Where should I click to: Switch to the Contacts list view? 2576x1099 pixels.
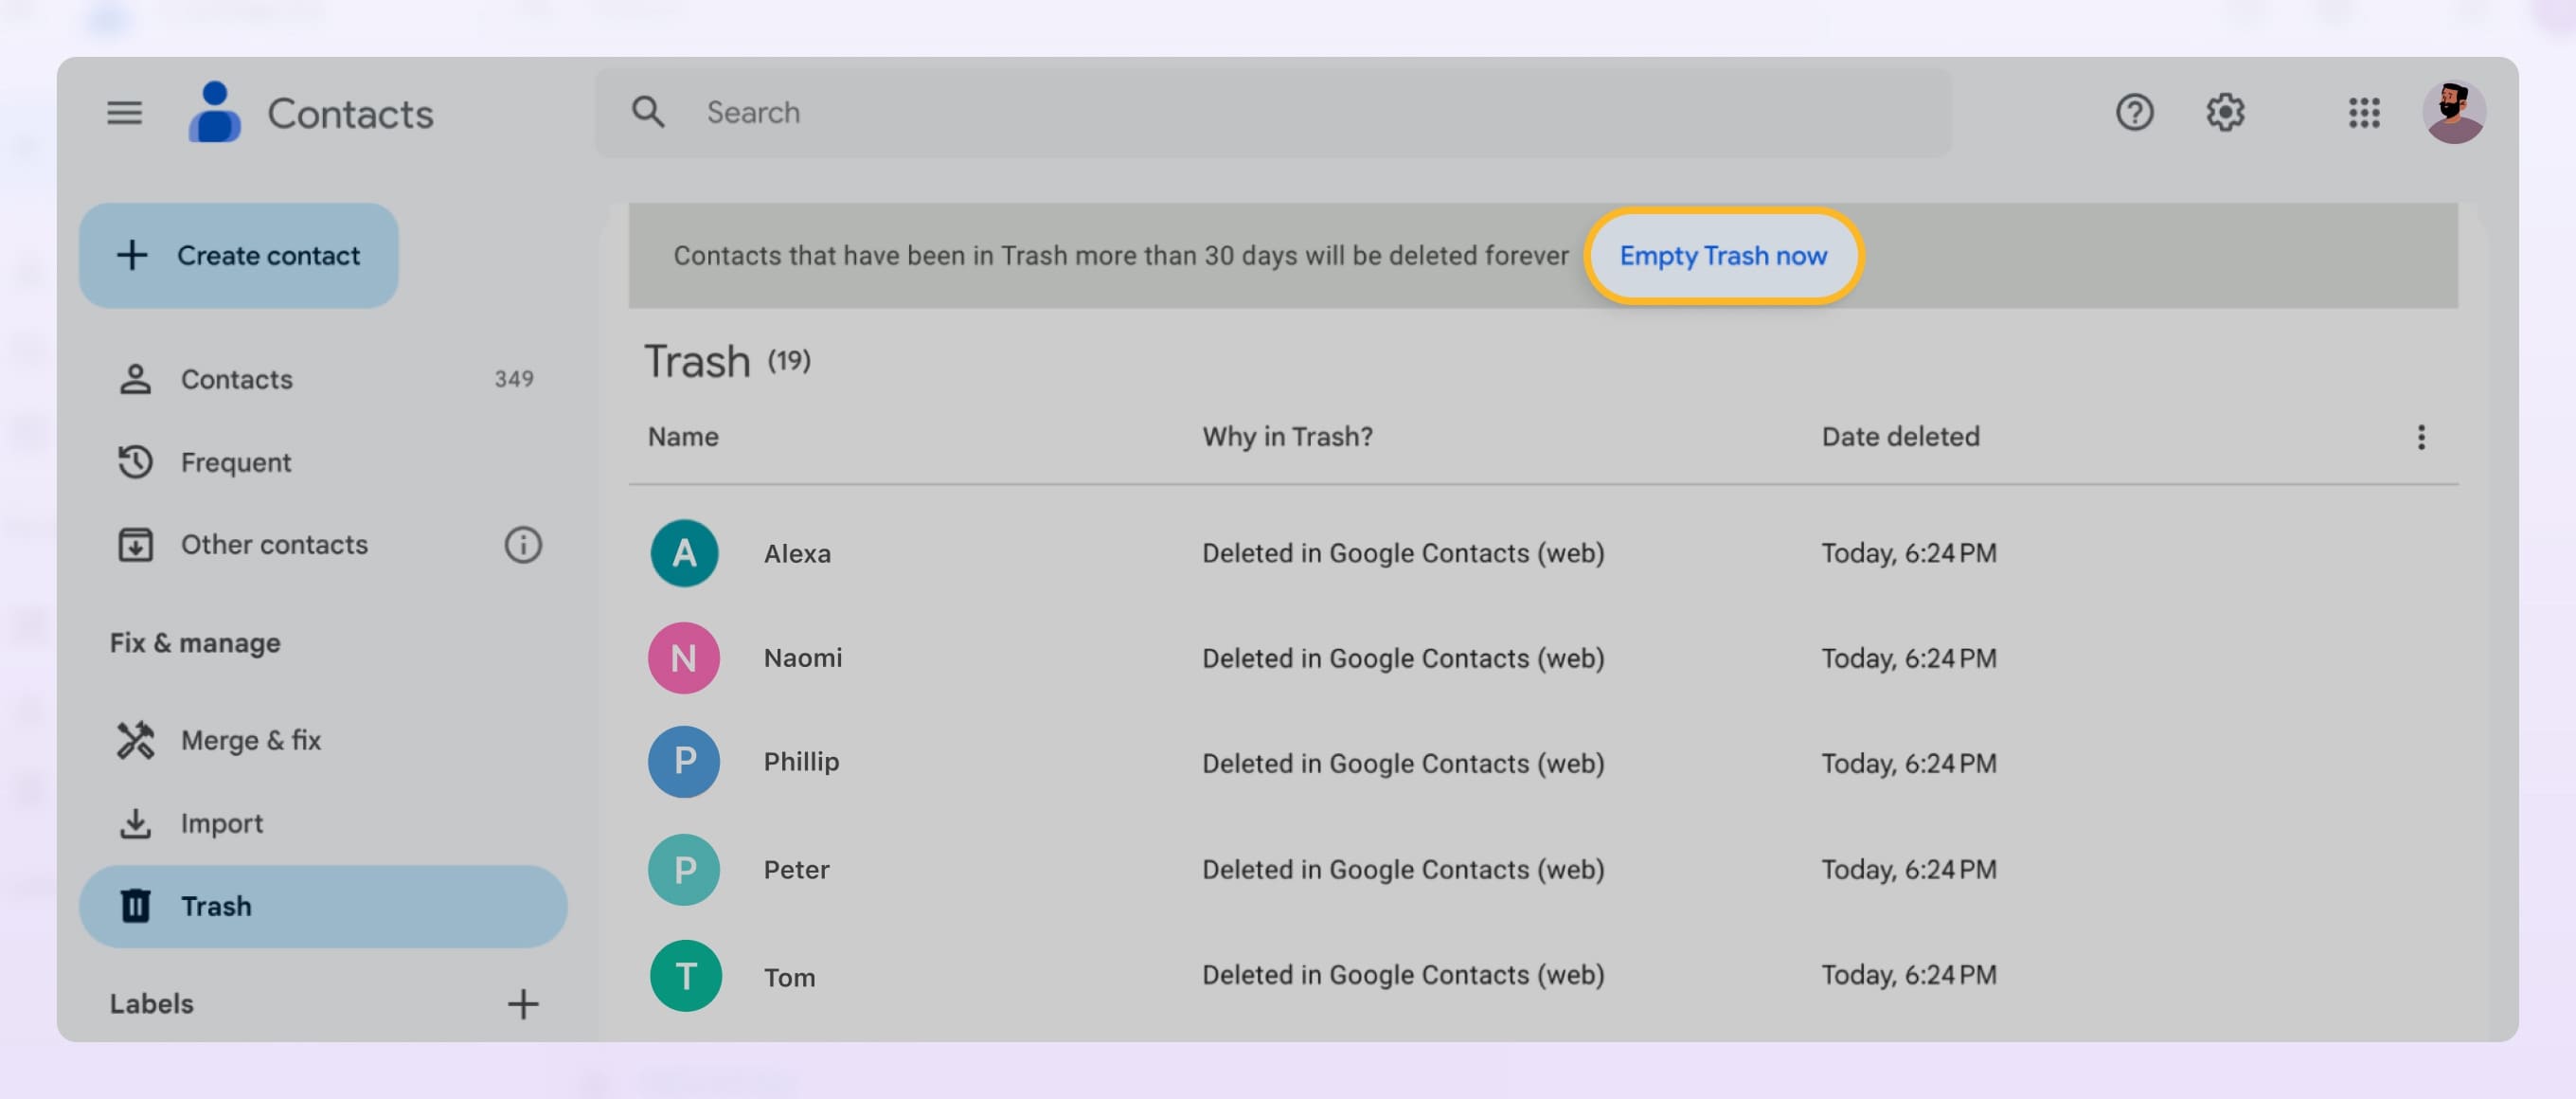coord(237,379)
